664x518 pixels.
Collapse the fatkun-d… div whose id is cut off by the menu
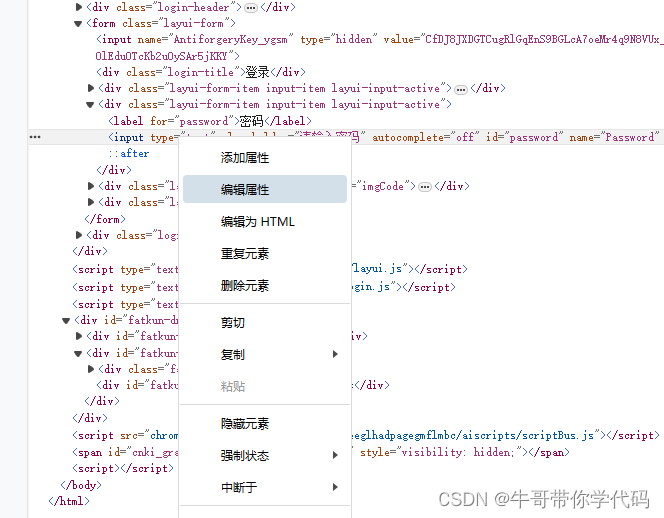(x=66, y=321)
